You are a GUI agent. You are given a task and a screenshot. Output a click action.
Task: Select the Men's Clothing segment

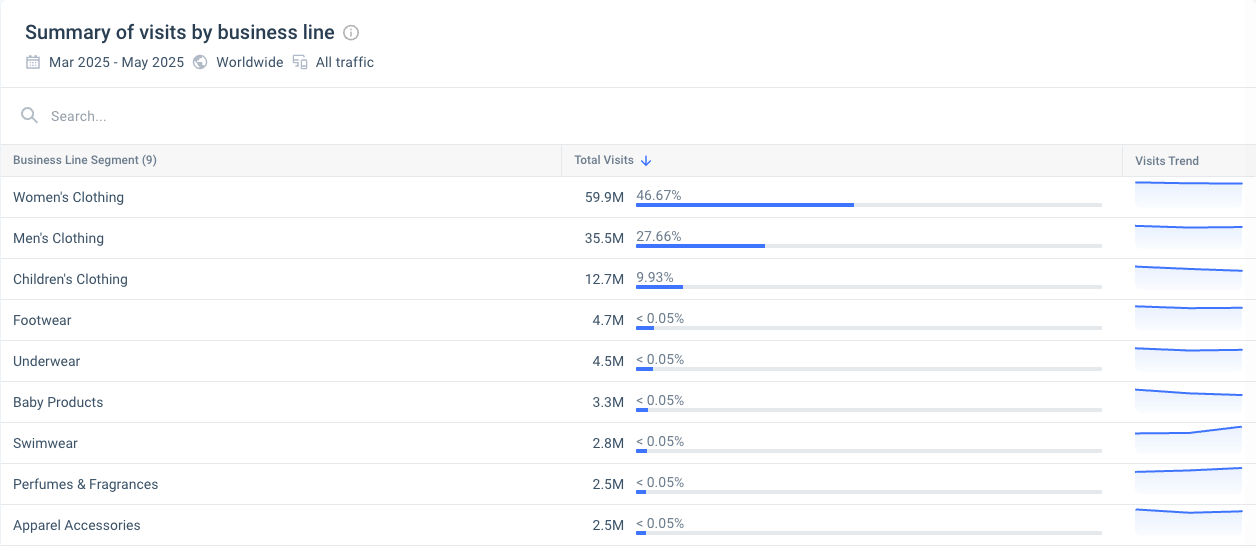click(58, 238)
